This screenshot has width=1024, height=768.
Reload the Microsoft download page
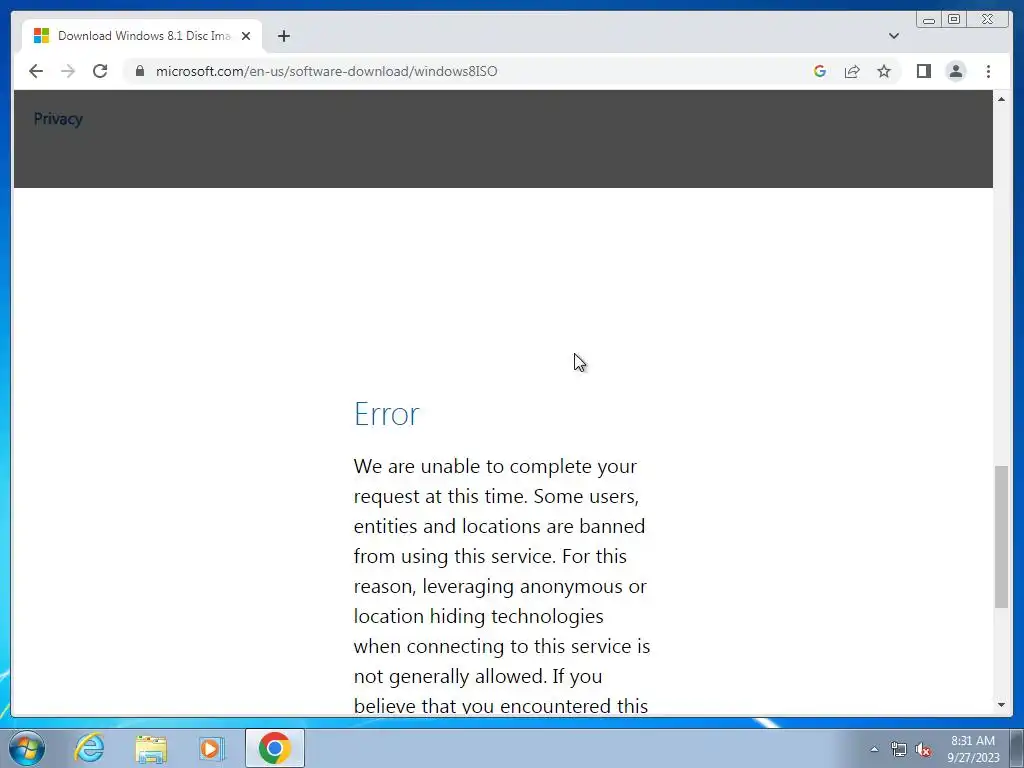click(100, 71)
